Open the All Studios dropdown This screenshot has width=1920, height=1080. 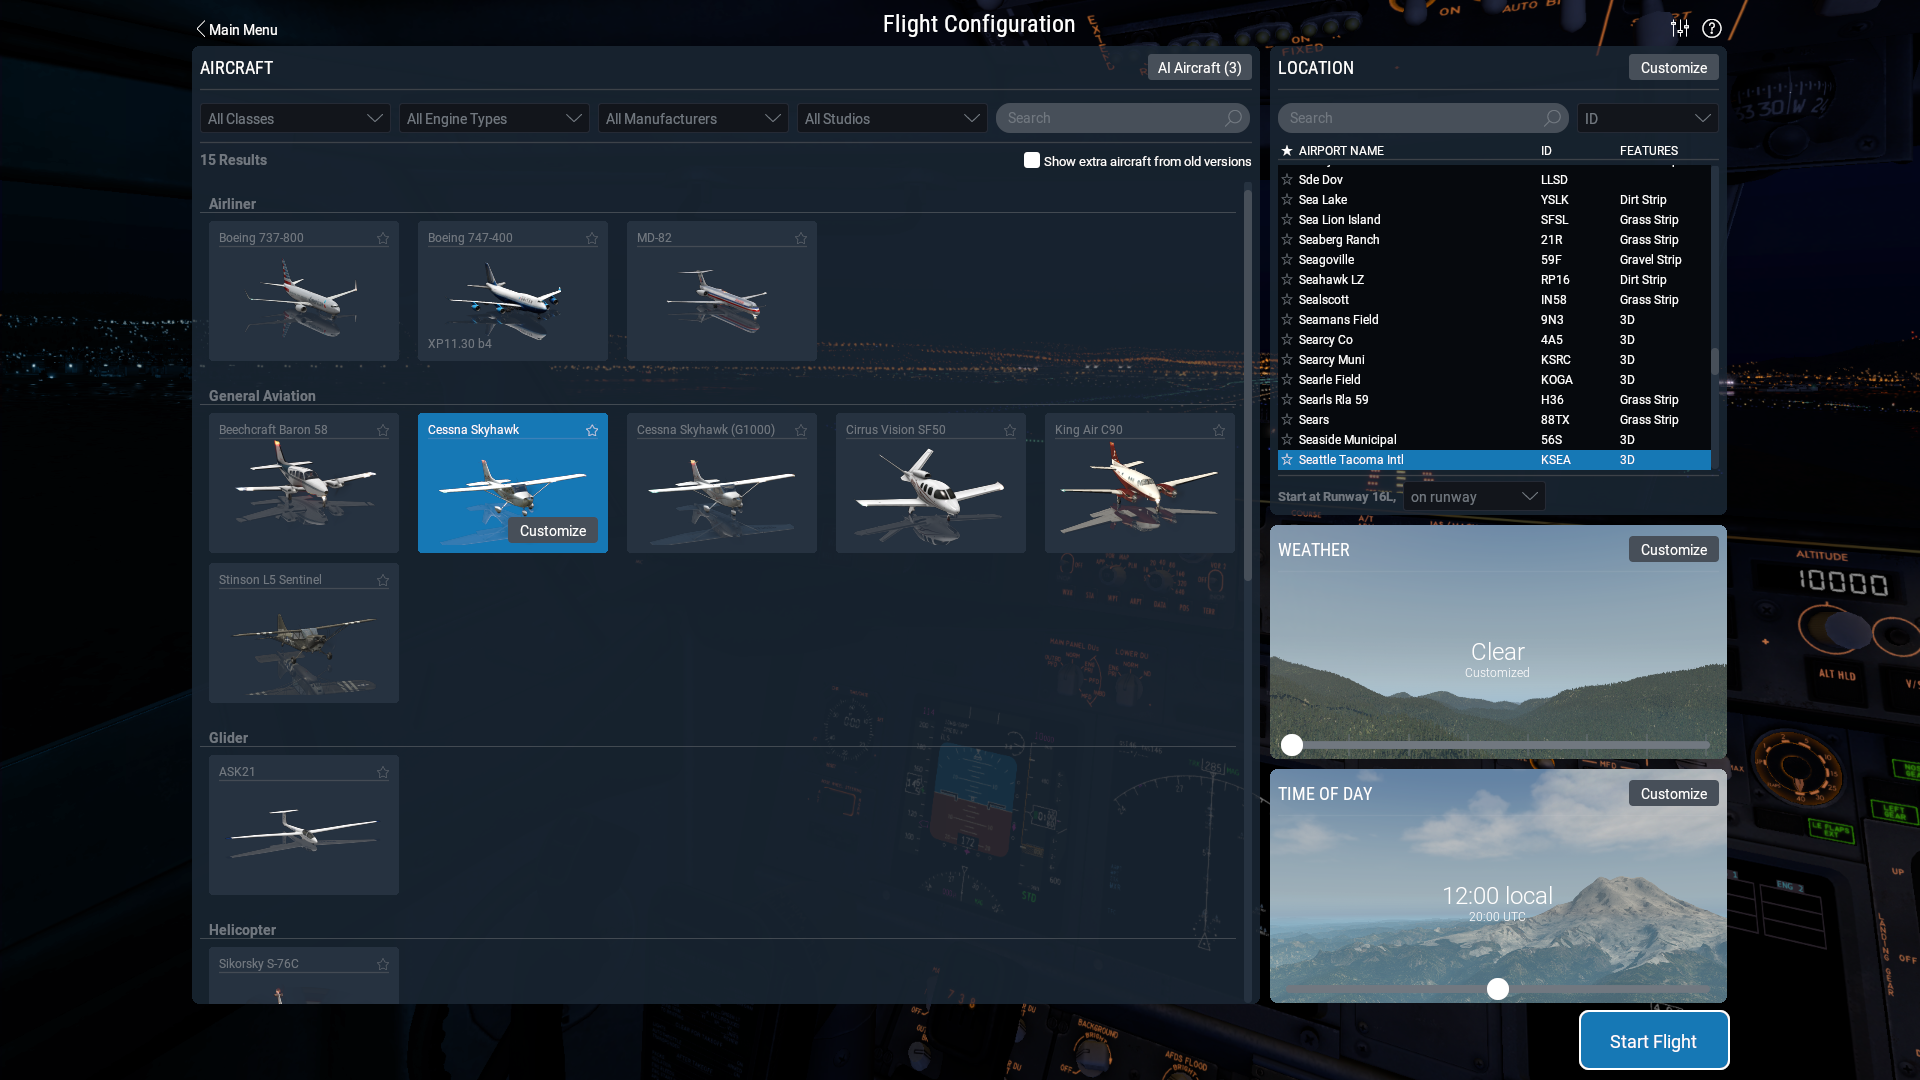tap(892, 118)
